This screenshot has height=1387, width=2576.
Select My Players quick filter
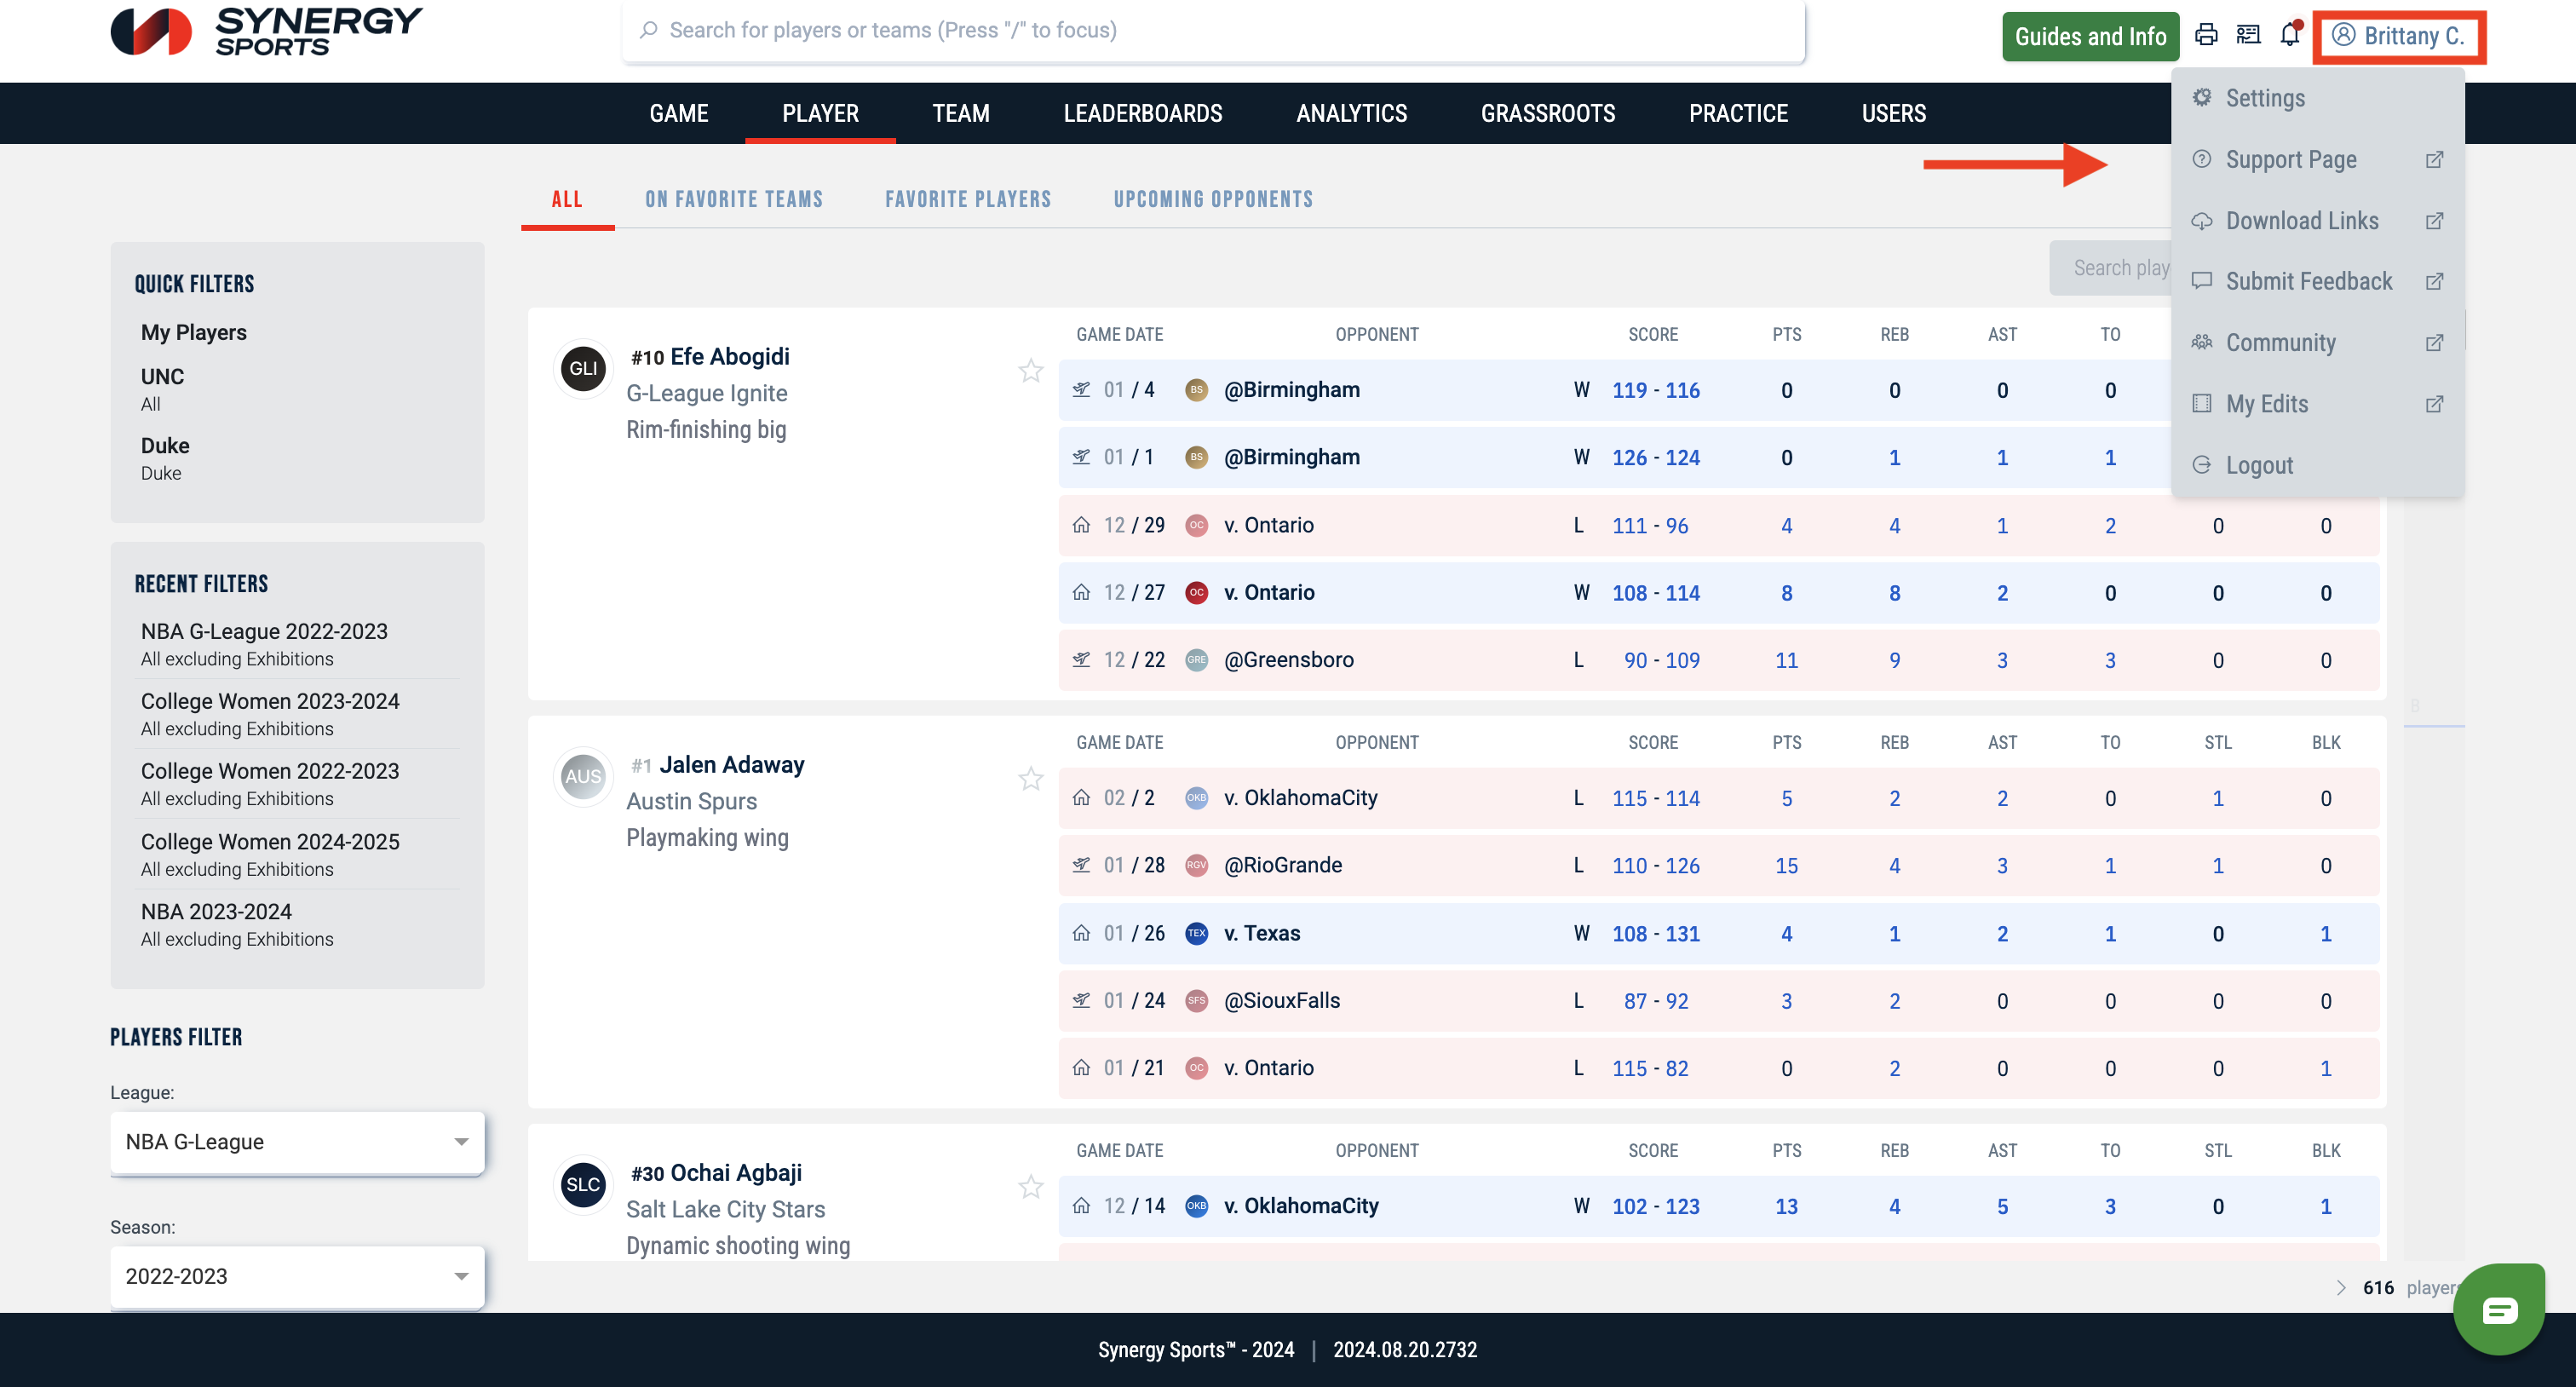coord(193,332)
